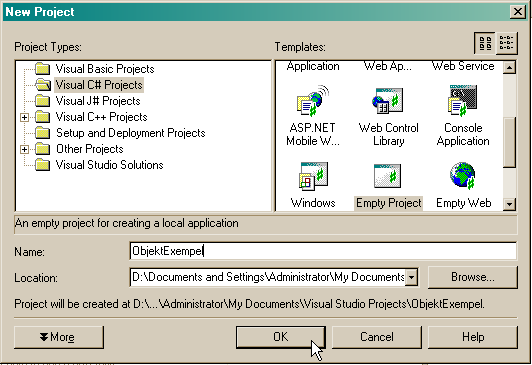The image size is (532, 365).
Task: Switch templates to large icons view
Action: pos(485,43)
